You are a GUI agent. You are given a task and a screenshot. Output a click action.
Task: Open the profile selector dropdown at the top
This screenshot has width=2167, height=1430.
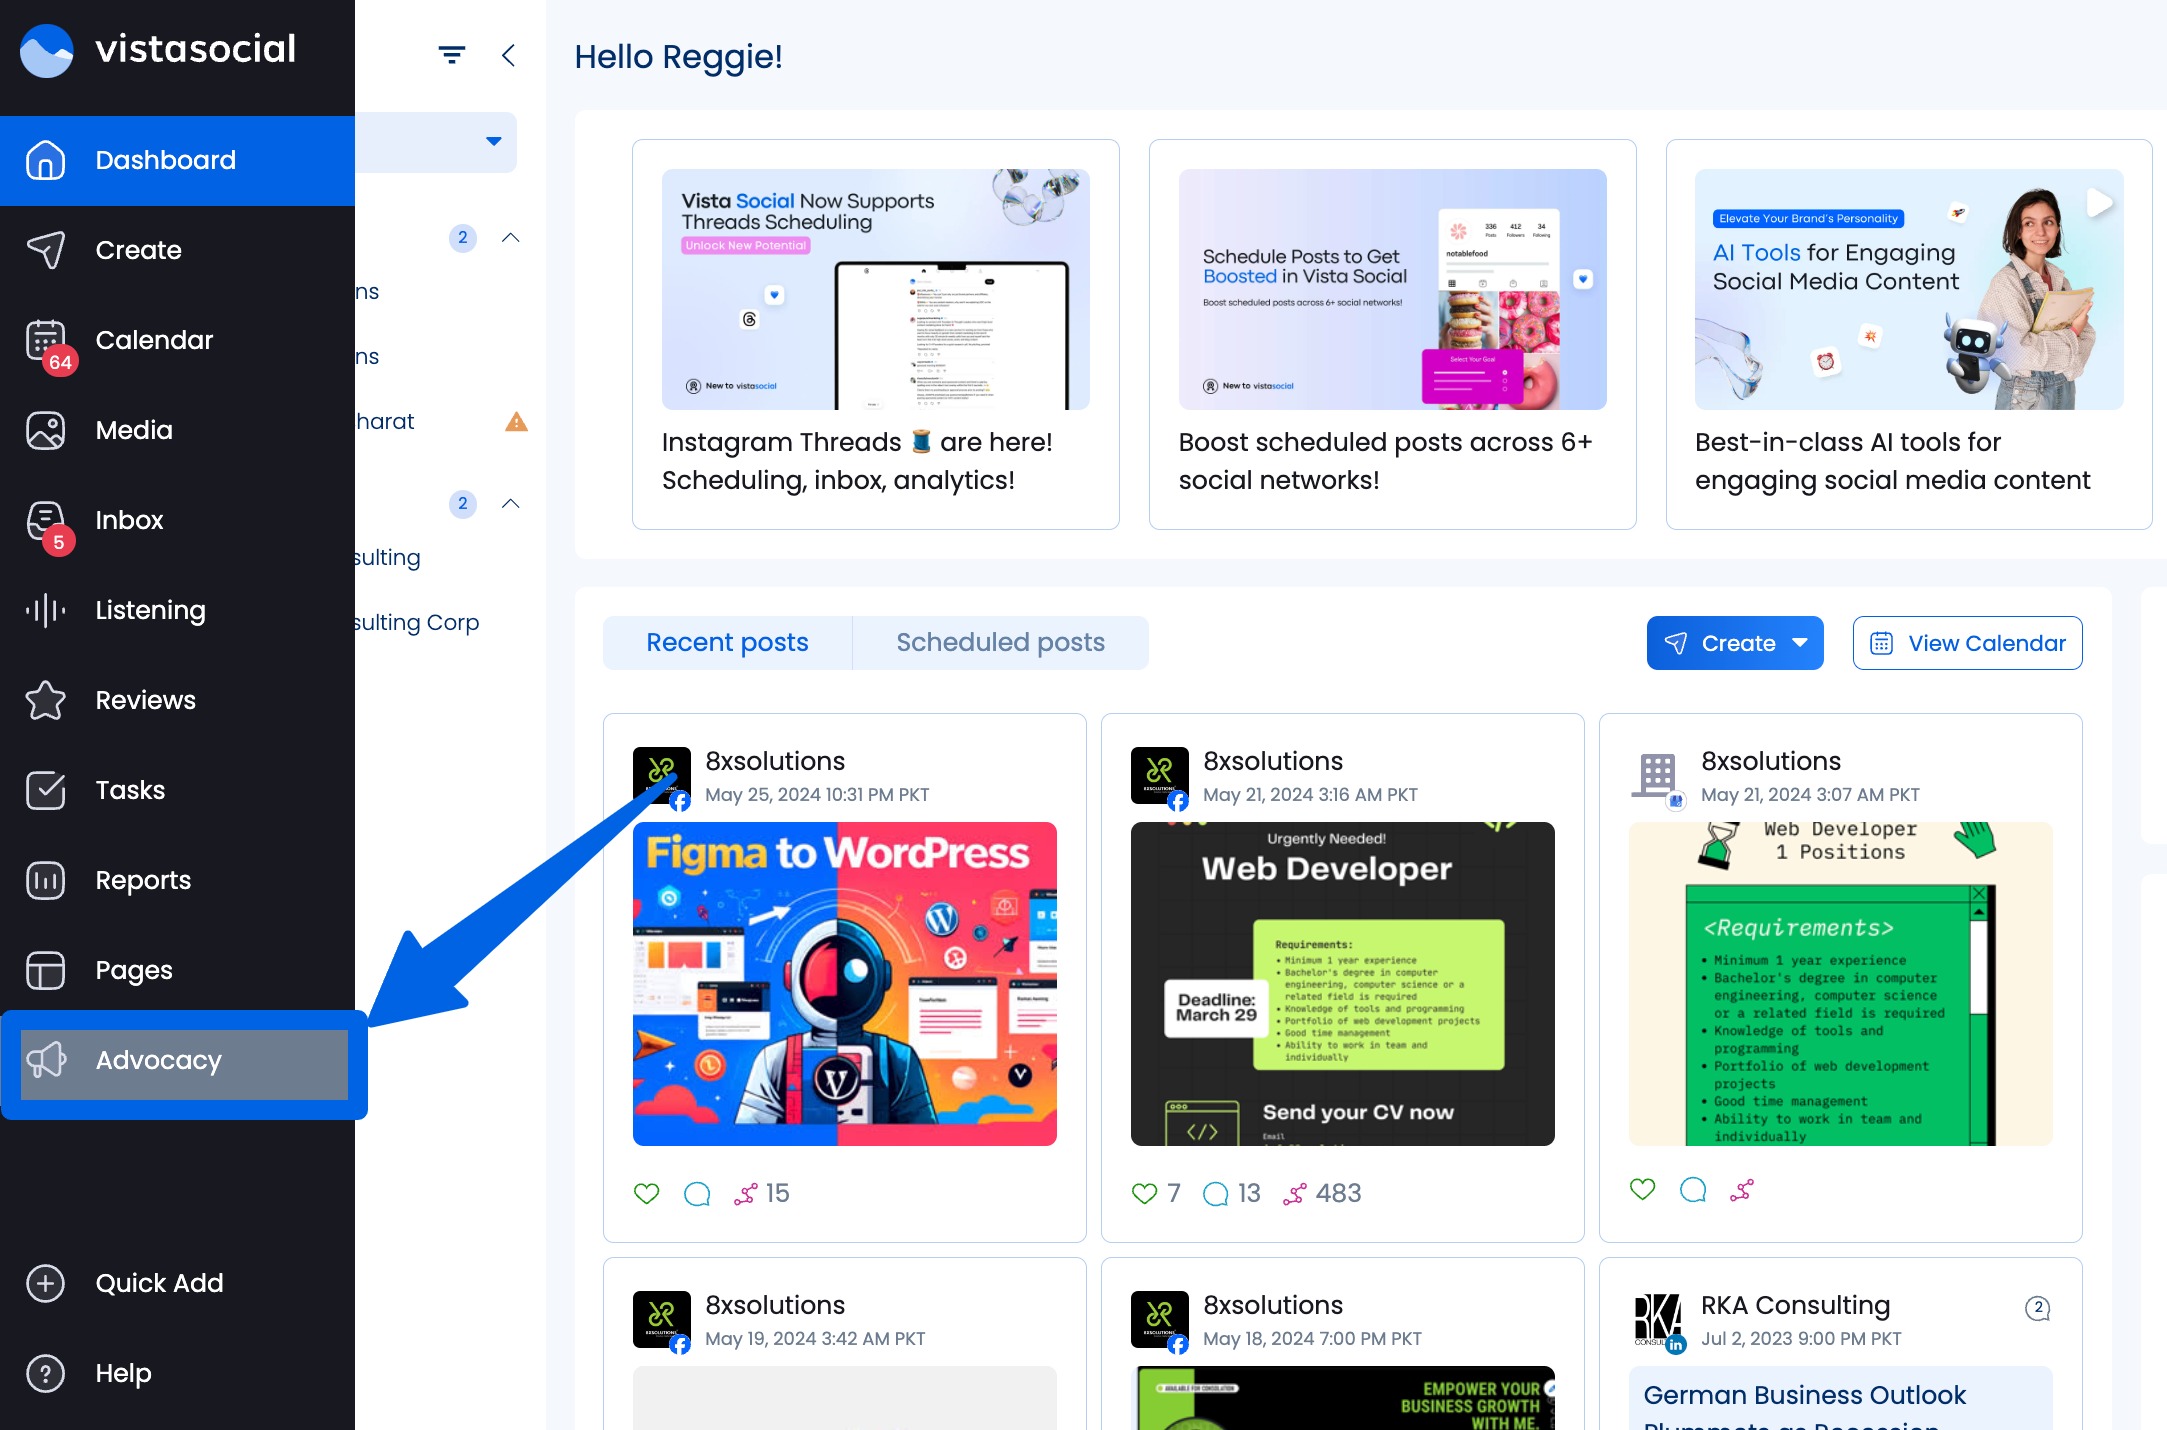[493, 141]
